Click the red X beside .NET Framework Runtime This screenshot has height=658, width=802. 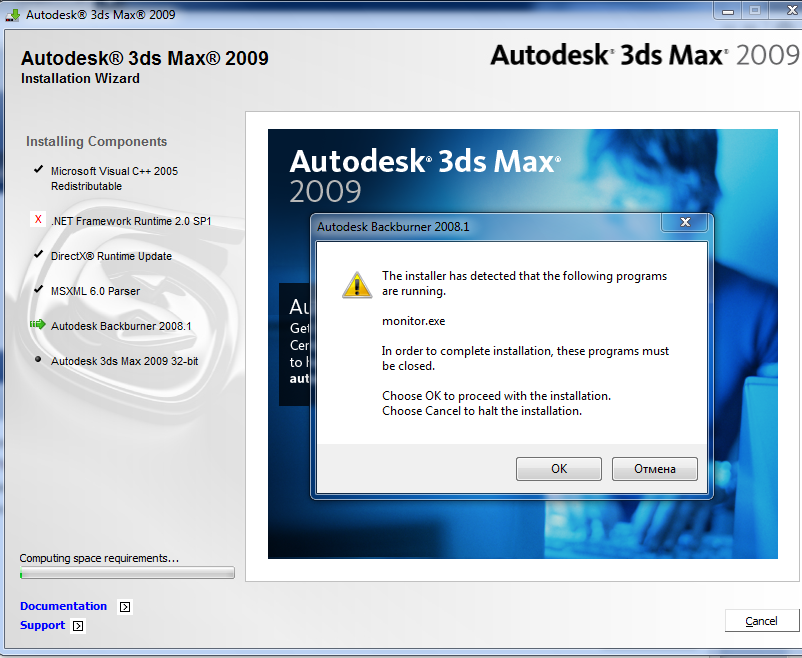click(x=38, y=219)
